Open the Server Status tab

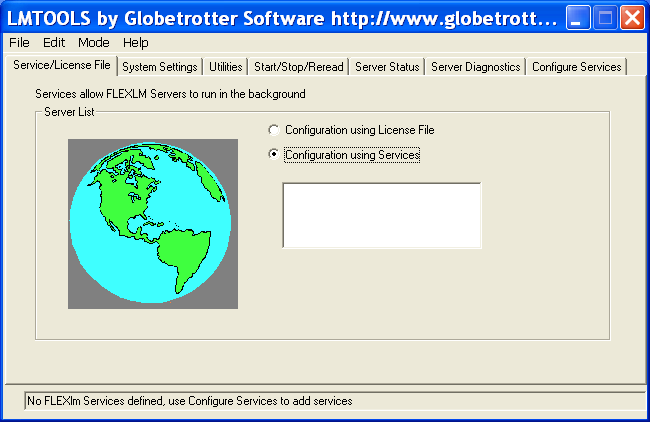coord(387,67)
